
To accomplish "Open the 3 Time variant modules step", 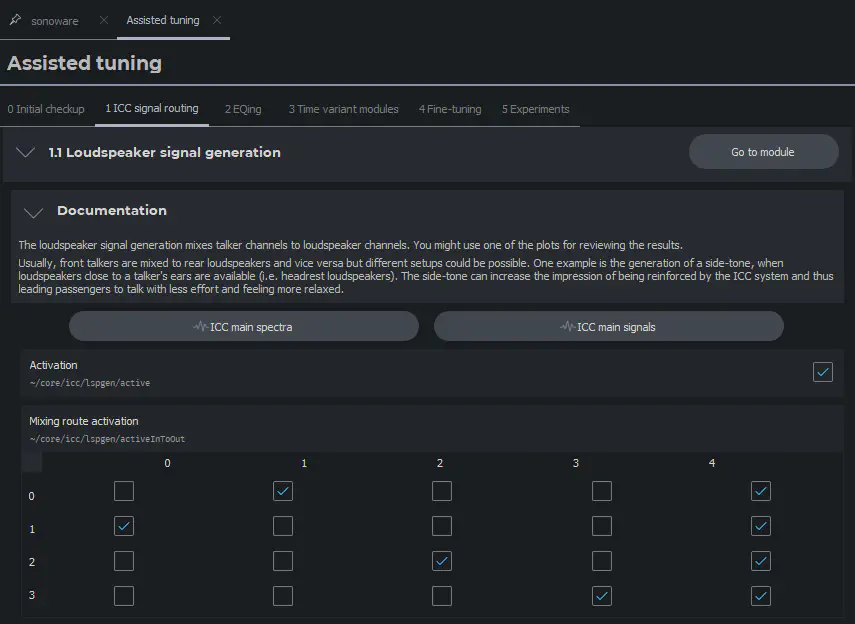I will point(344,109).
